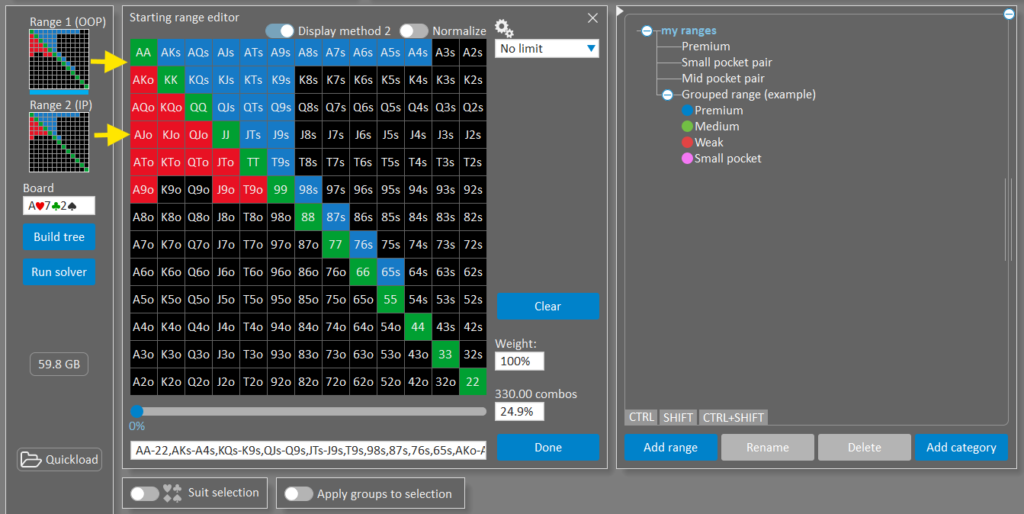The image size is (1024, 514).
Task: Click the 24.9% combos percentage field
Action: pyautogui.click(x=519, y=411)
